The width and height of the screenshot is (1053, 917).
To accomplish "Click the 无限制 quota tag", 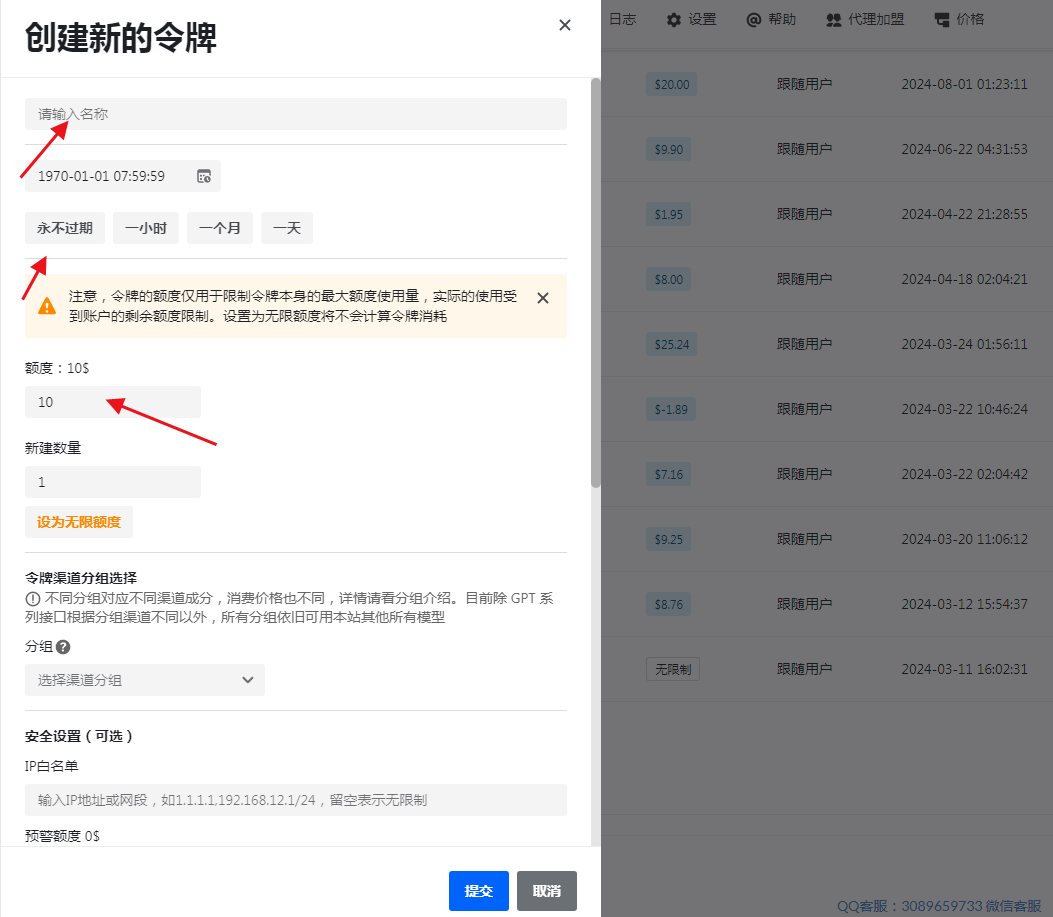I will tap(673, 669).
